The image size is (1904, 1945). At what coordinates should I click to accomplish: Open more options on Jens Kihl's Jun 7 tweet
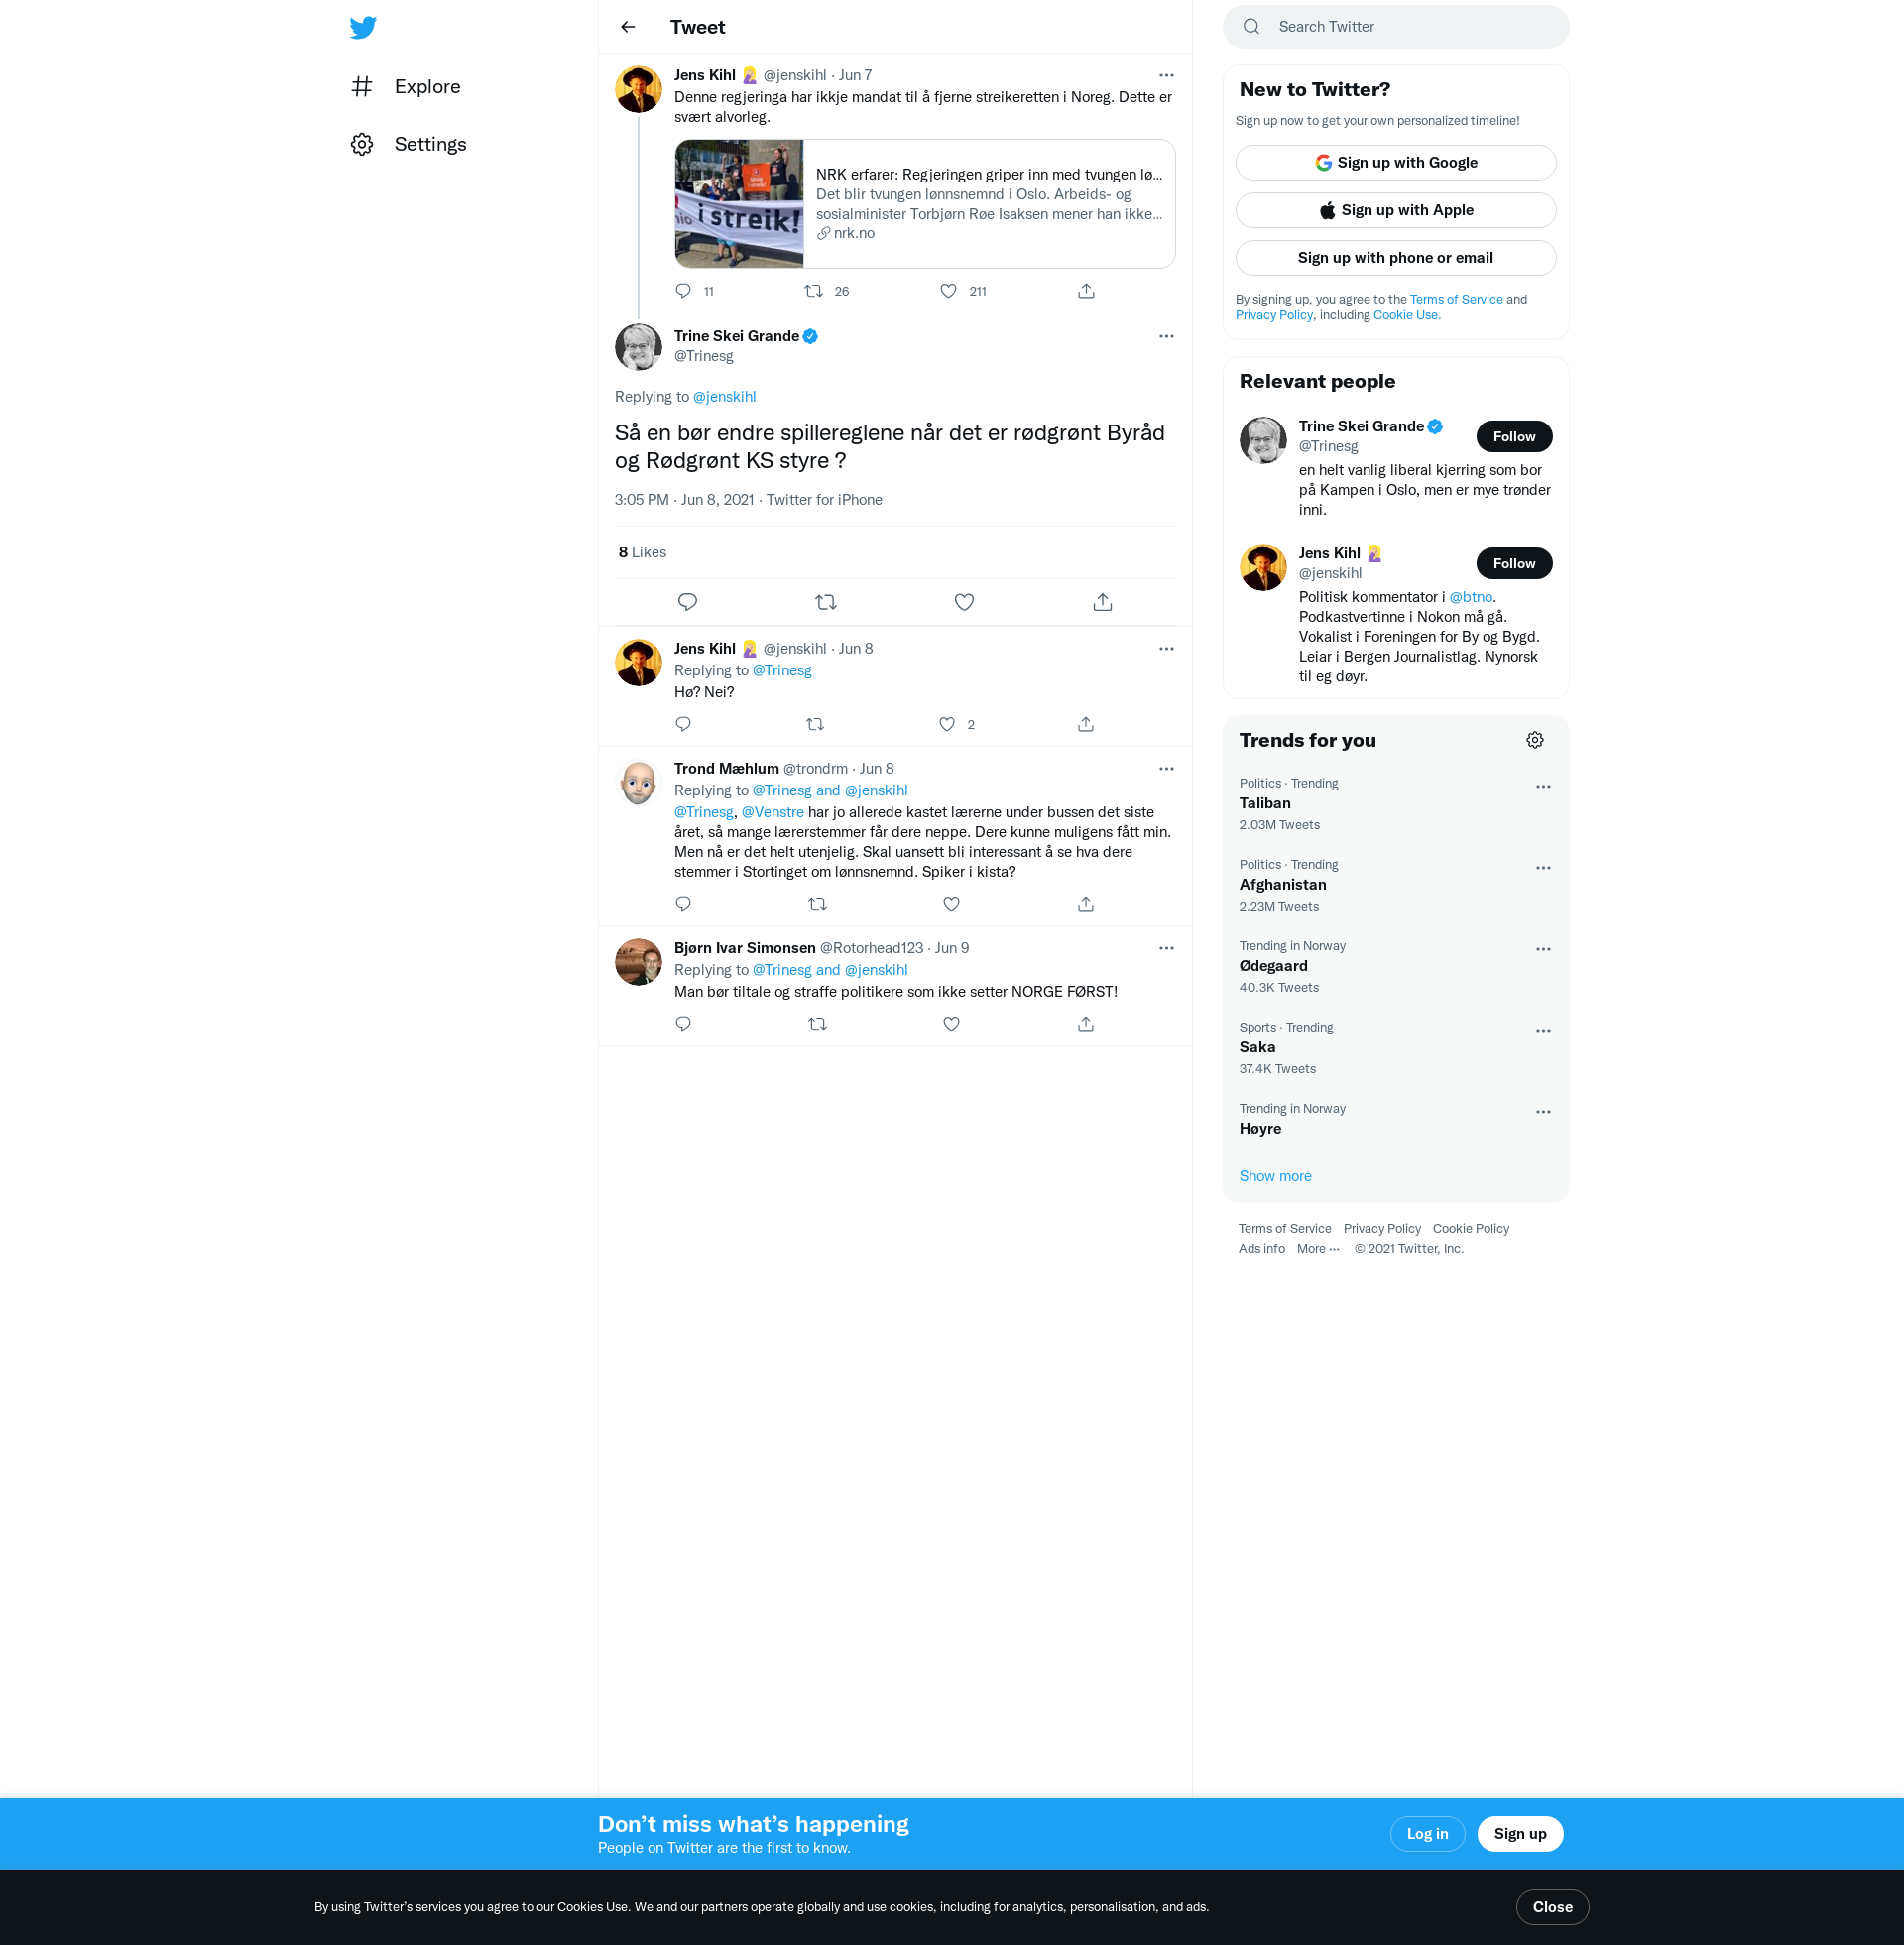pyautogui.click(x=1166, y=76)
